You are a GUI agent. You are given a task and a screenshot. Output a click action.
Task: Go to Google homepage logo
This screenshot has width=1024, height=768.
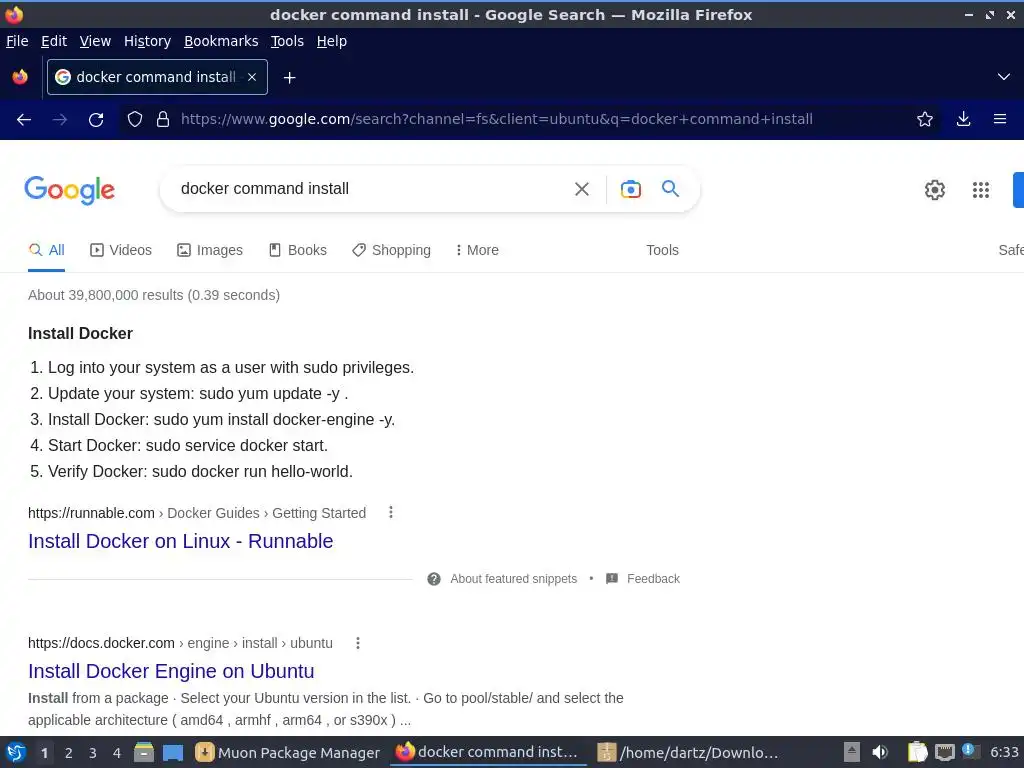coord(70,190)
